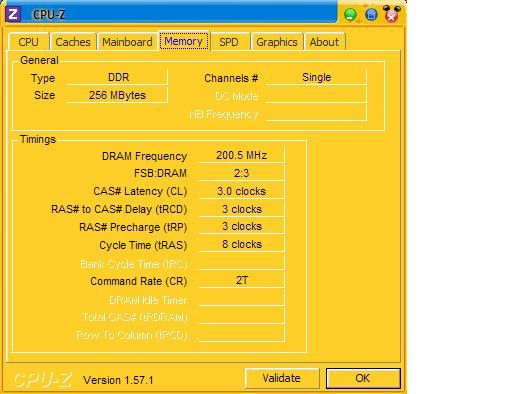Click the Timings group heading
The height and width of the screenshot is (394, 512).
[38, 139]
